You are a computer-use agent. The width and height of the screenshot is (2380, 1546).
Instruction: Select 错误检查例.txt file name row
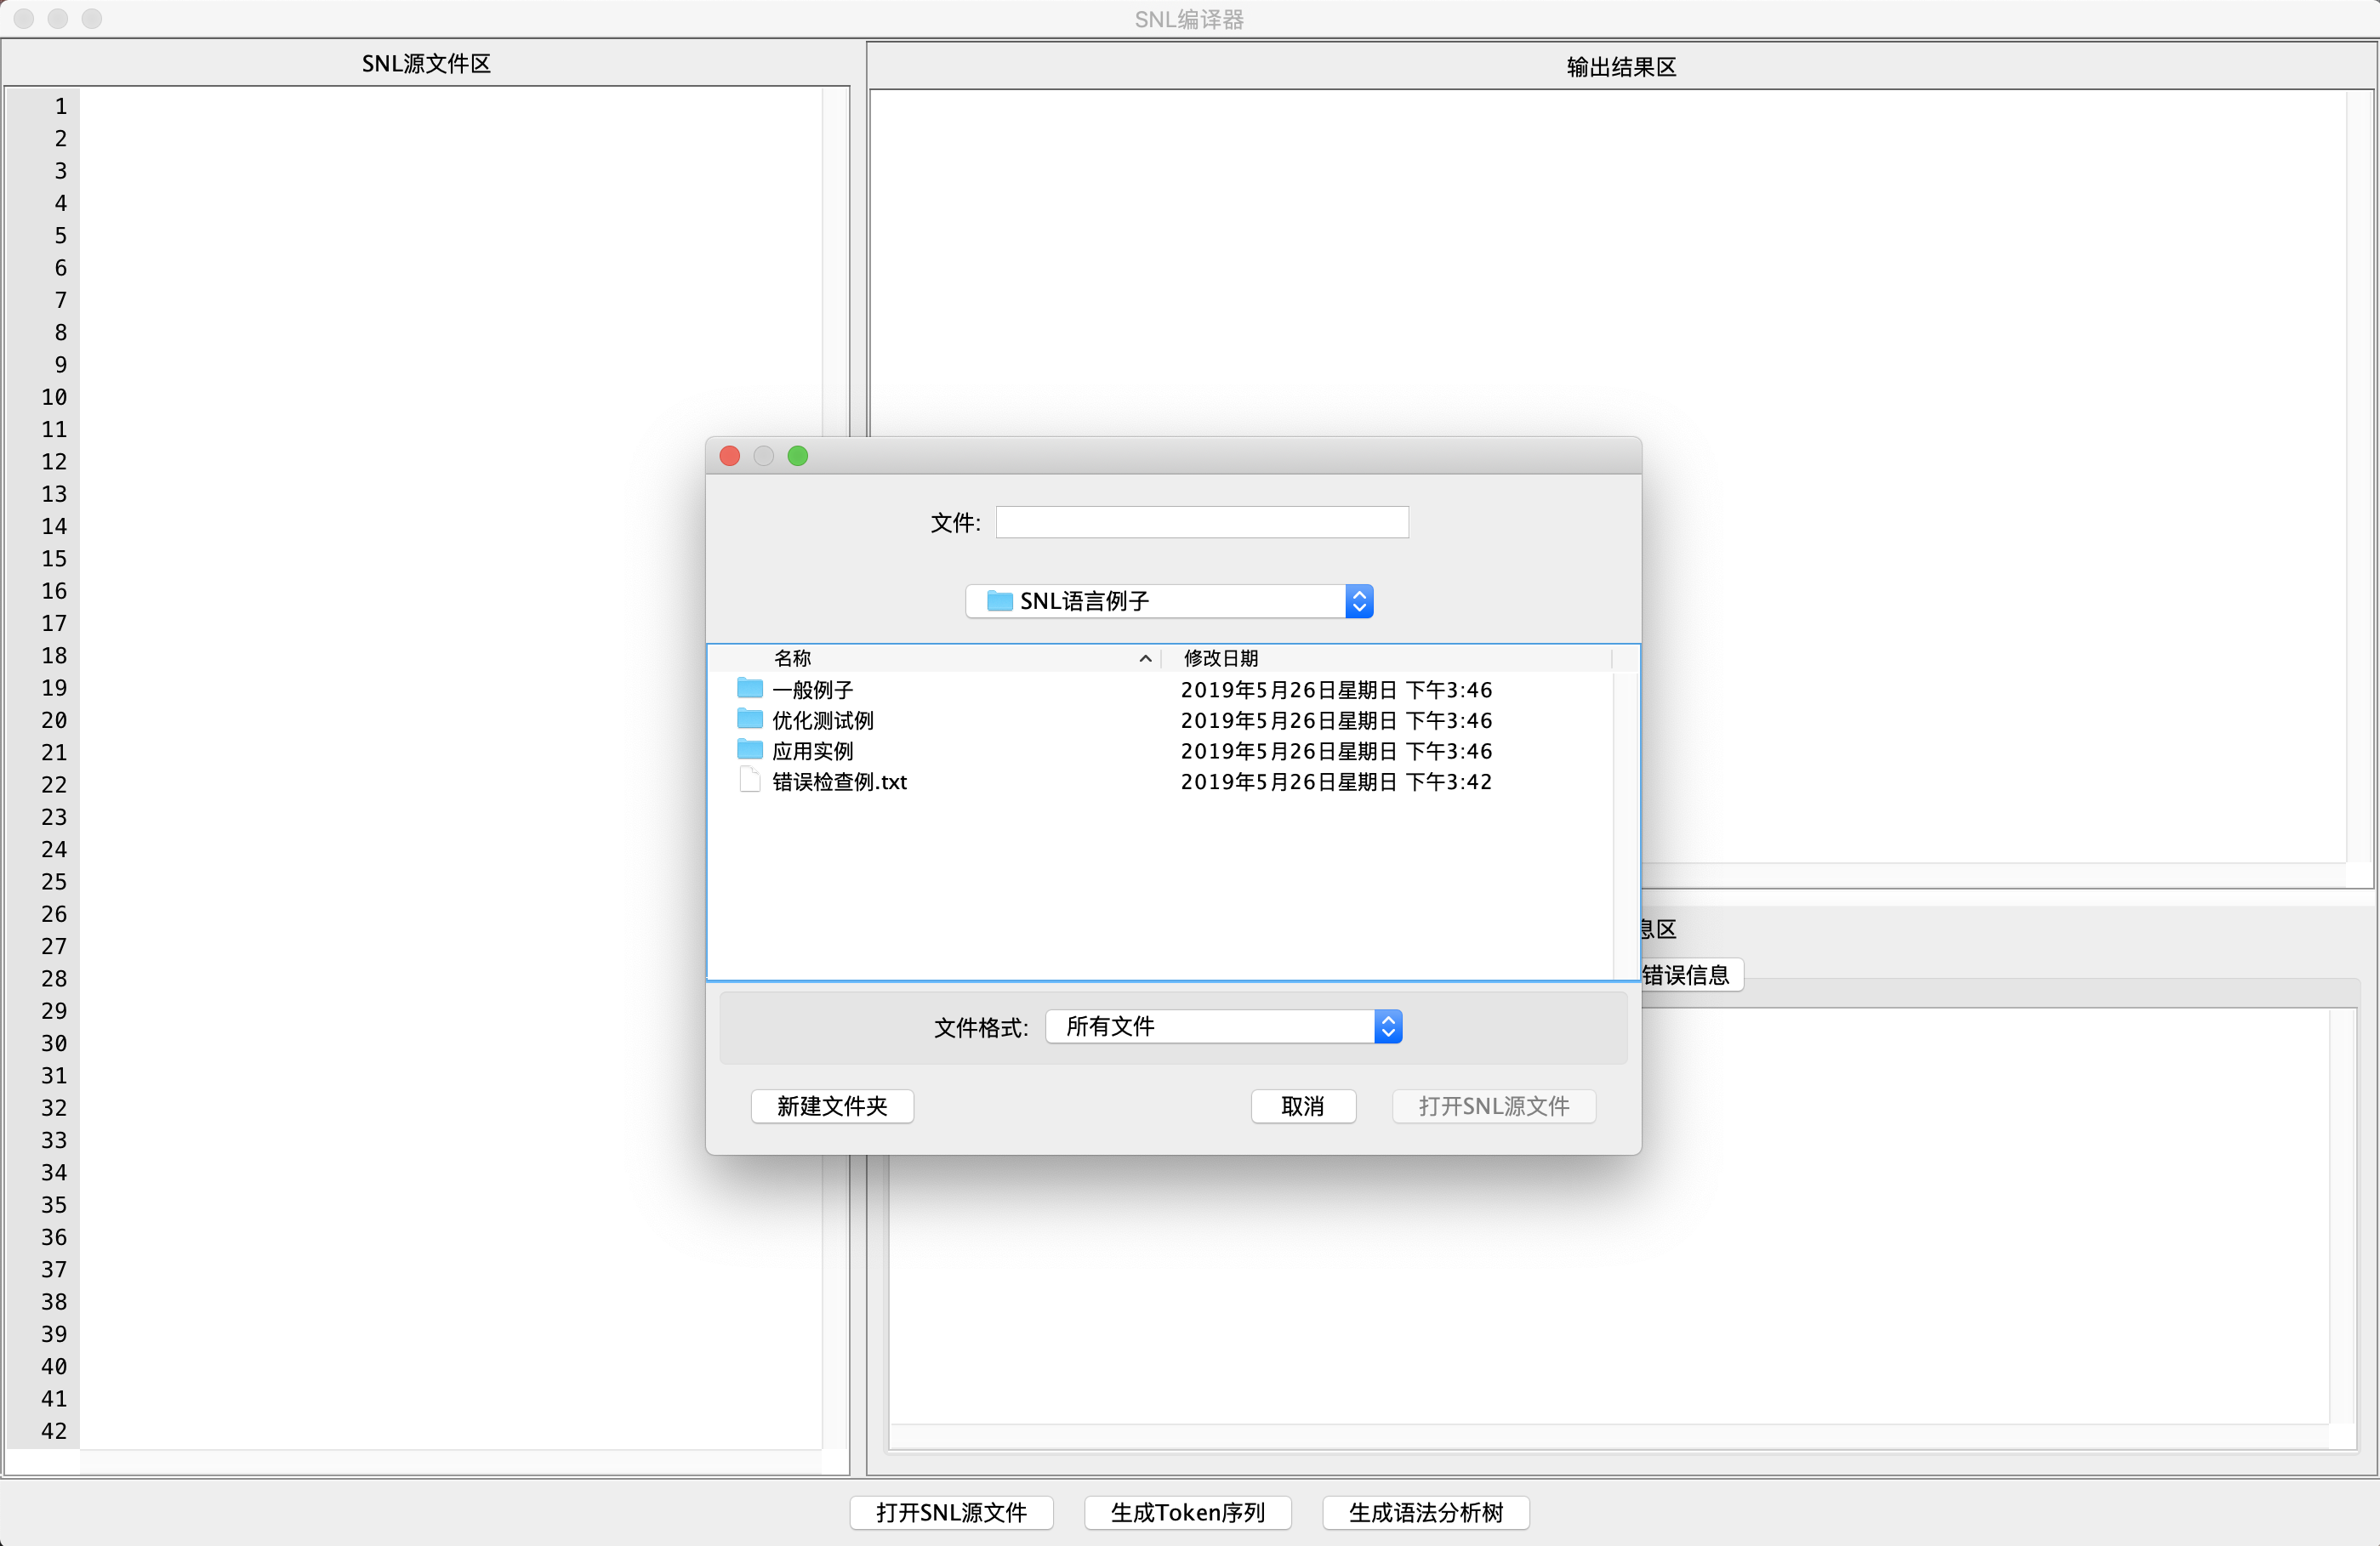pos(839,782)
